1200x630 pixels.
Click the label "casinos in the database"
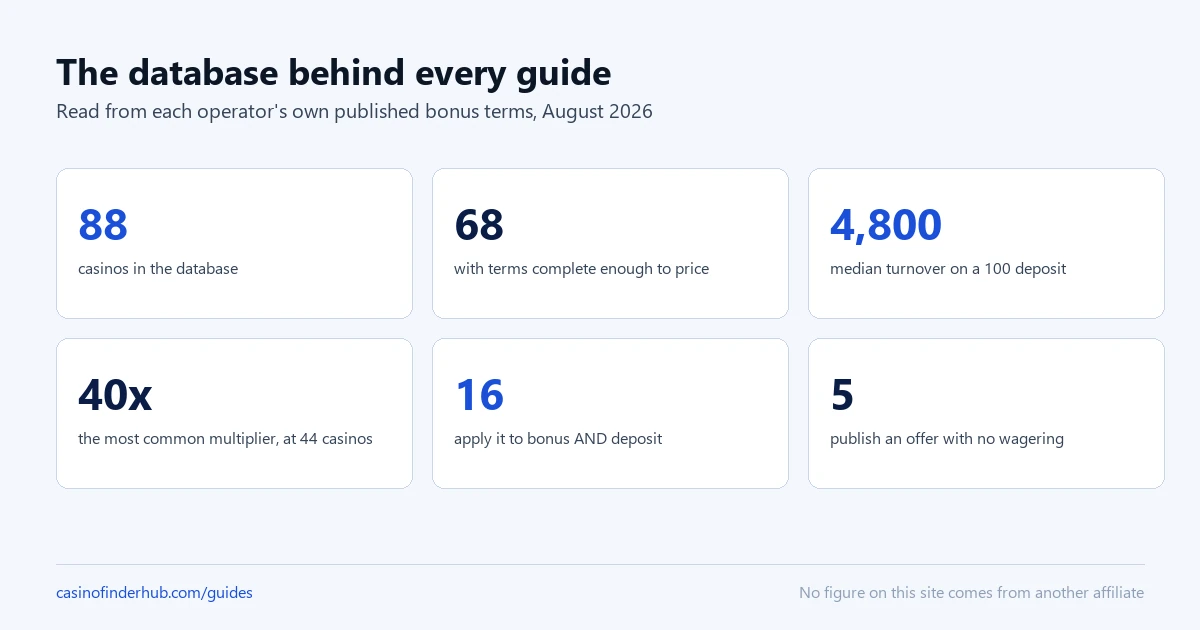[x=158, y=269]
